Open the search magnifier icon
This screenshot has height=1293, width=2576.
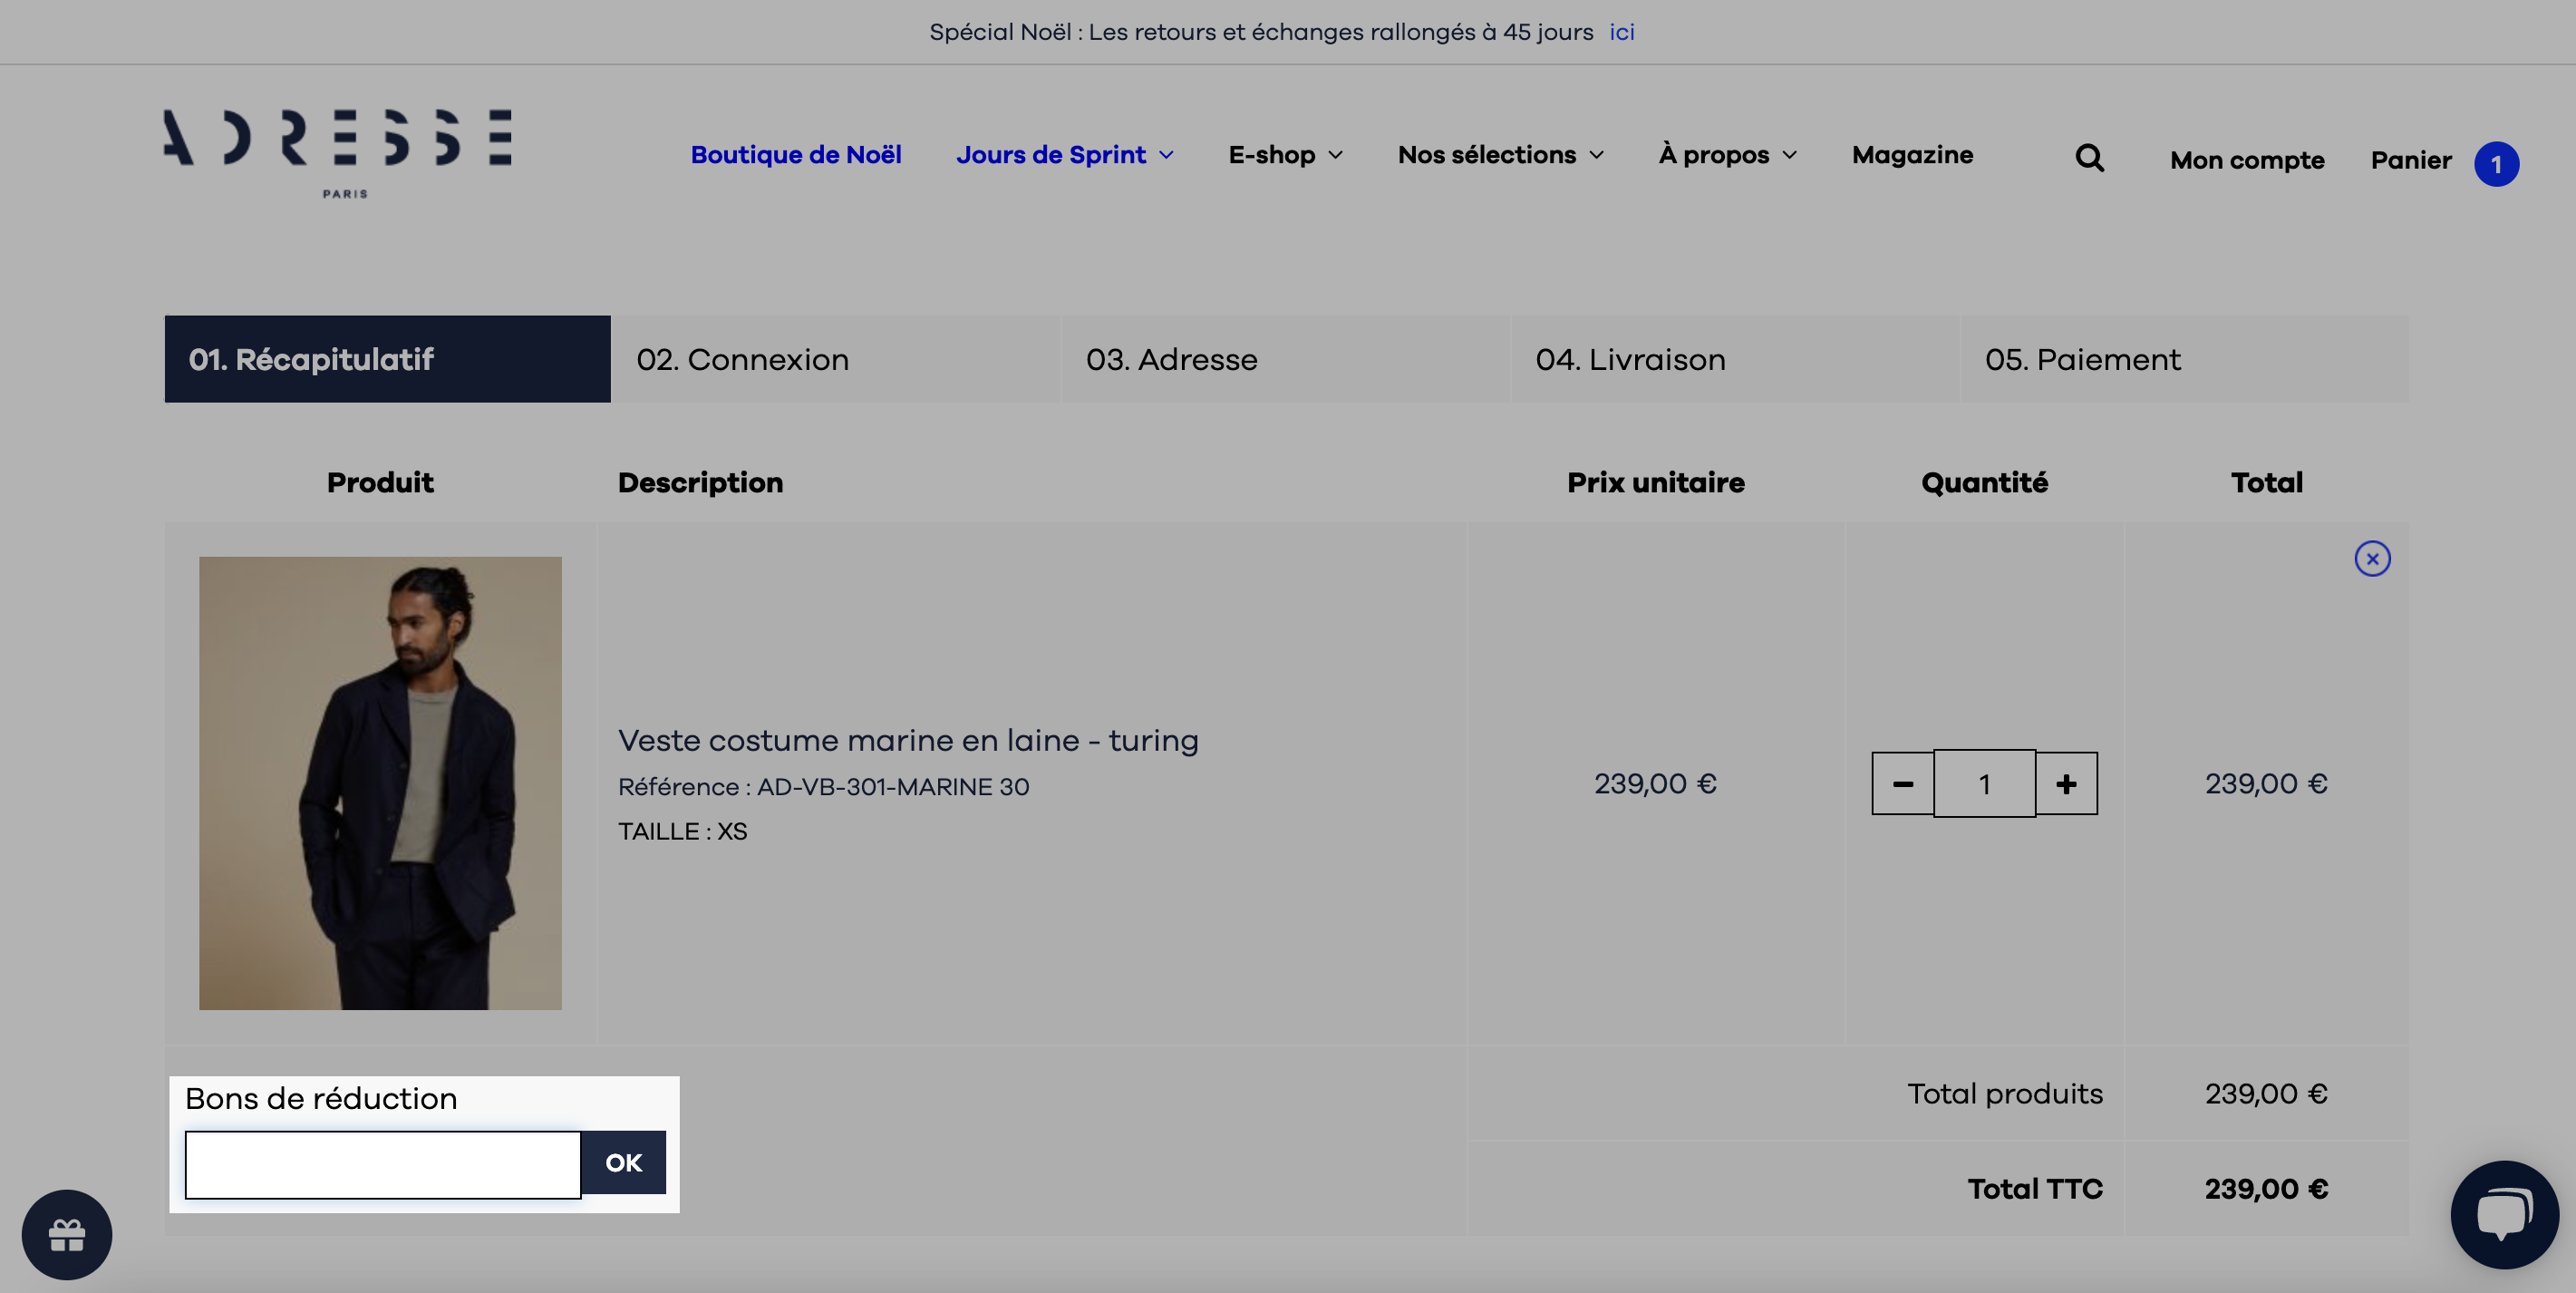click(x=2089, y=158)
